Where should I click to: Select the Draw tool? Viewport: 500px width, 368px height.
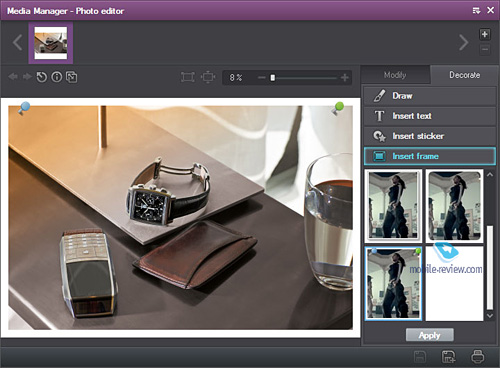point(430,96)
